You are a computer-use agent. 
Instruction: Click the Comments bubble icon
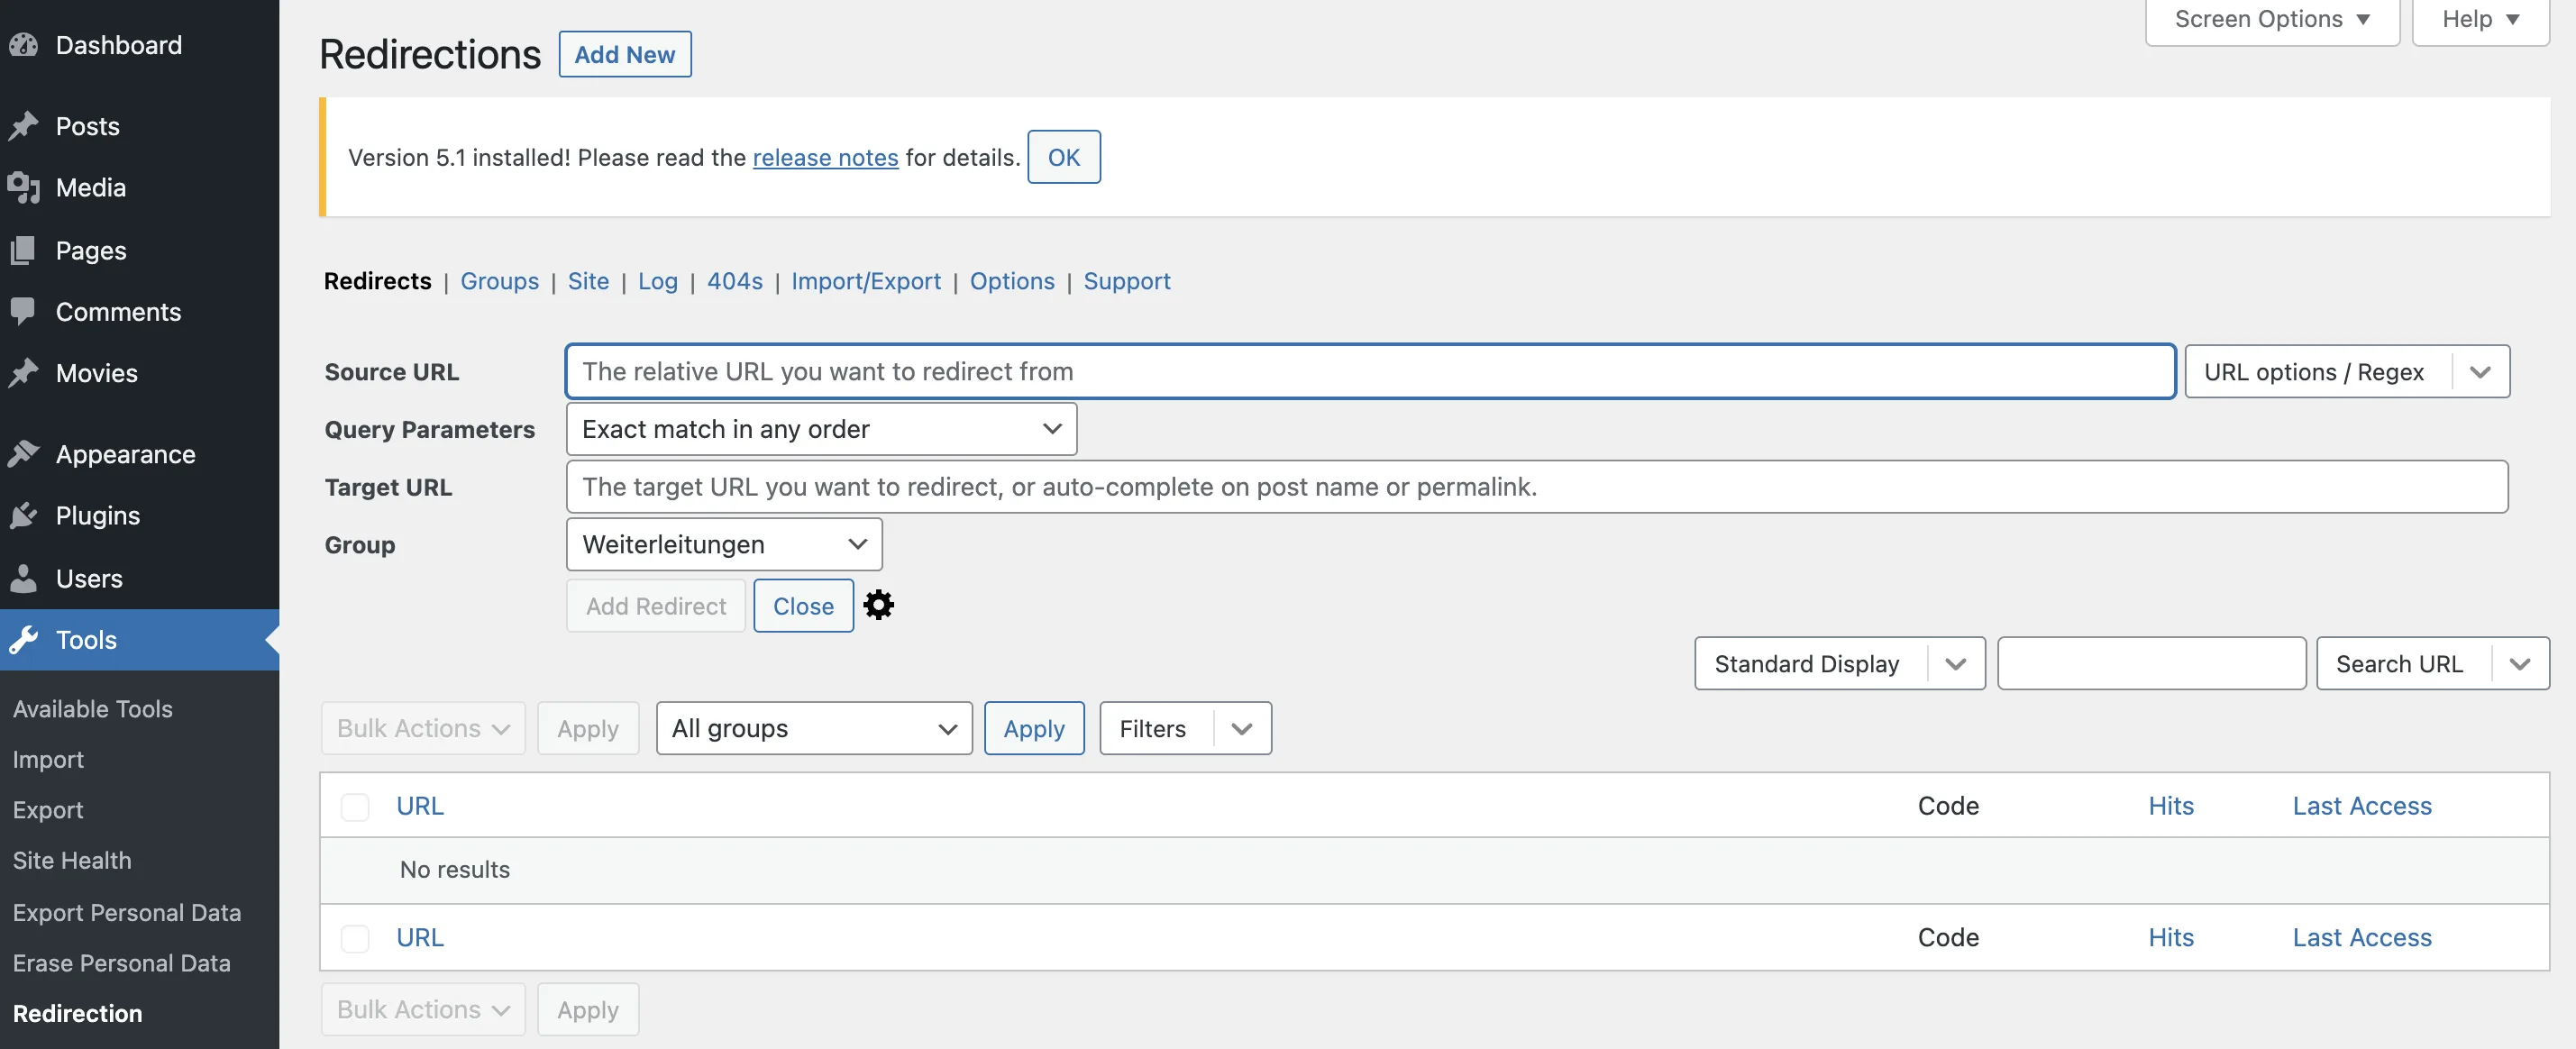24,311
